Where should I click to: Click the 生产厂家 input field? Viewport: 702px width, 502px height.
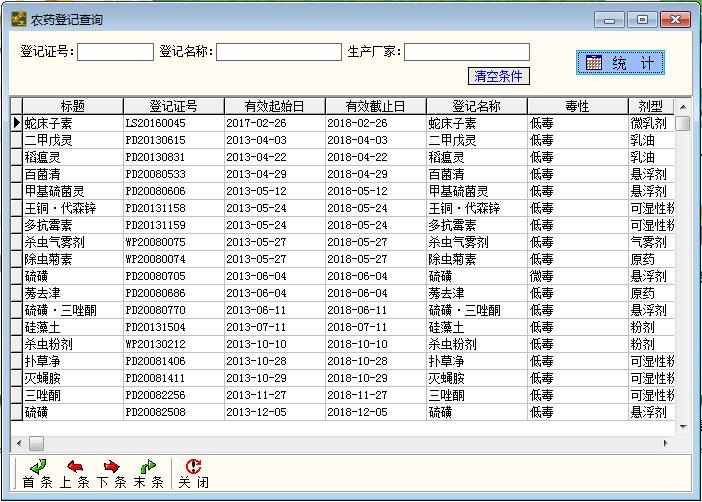coord(466,52)
